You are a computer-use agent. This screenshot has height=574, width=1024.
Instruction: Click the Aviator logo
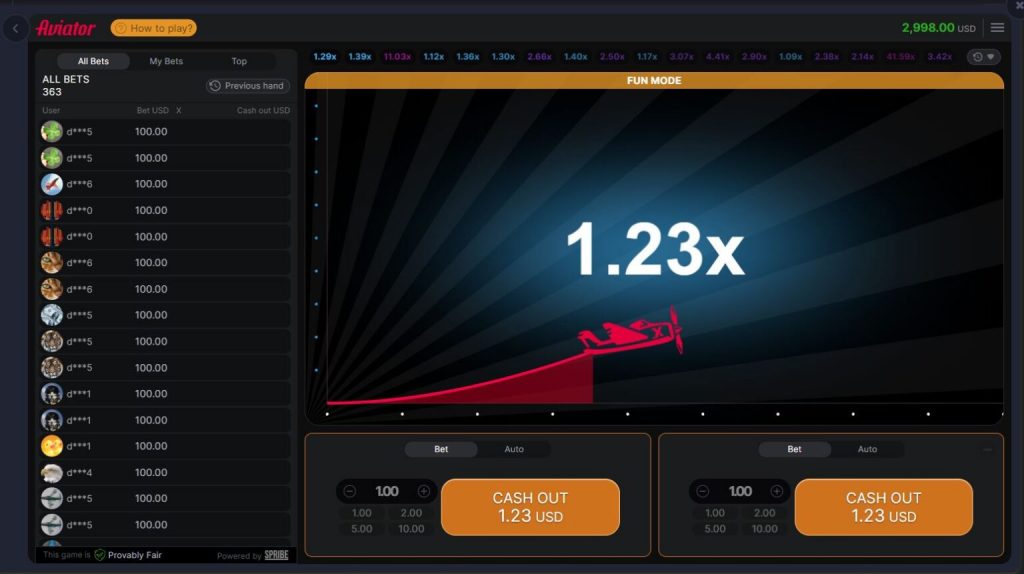click(x=65, y=28)
